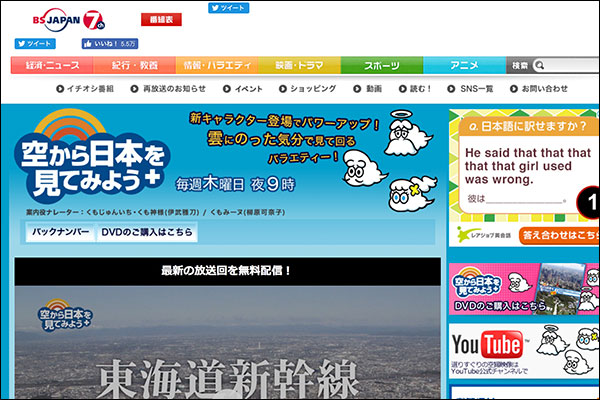Open the 番組表 program guide button
The image size is (600, 400).
[161, 19]
